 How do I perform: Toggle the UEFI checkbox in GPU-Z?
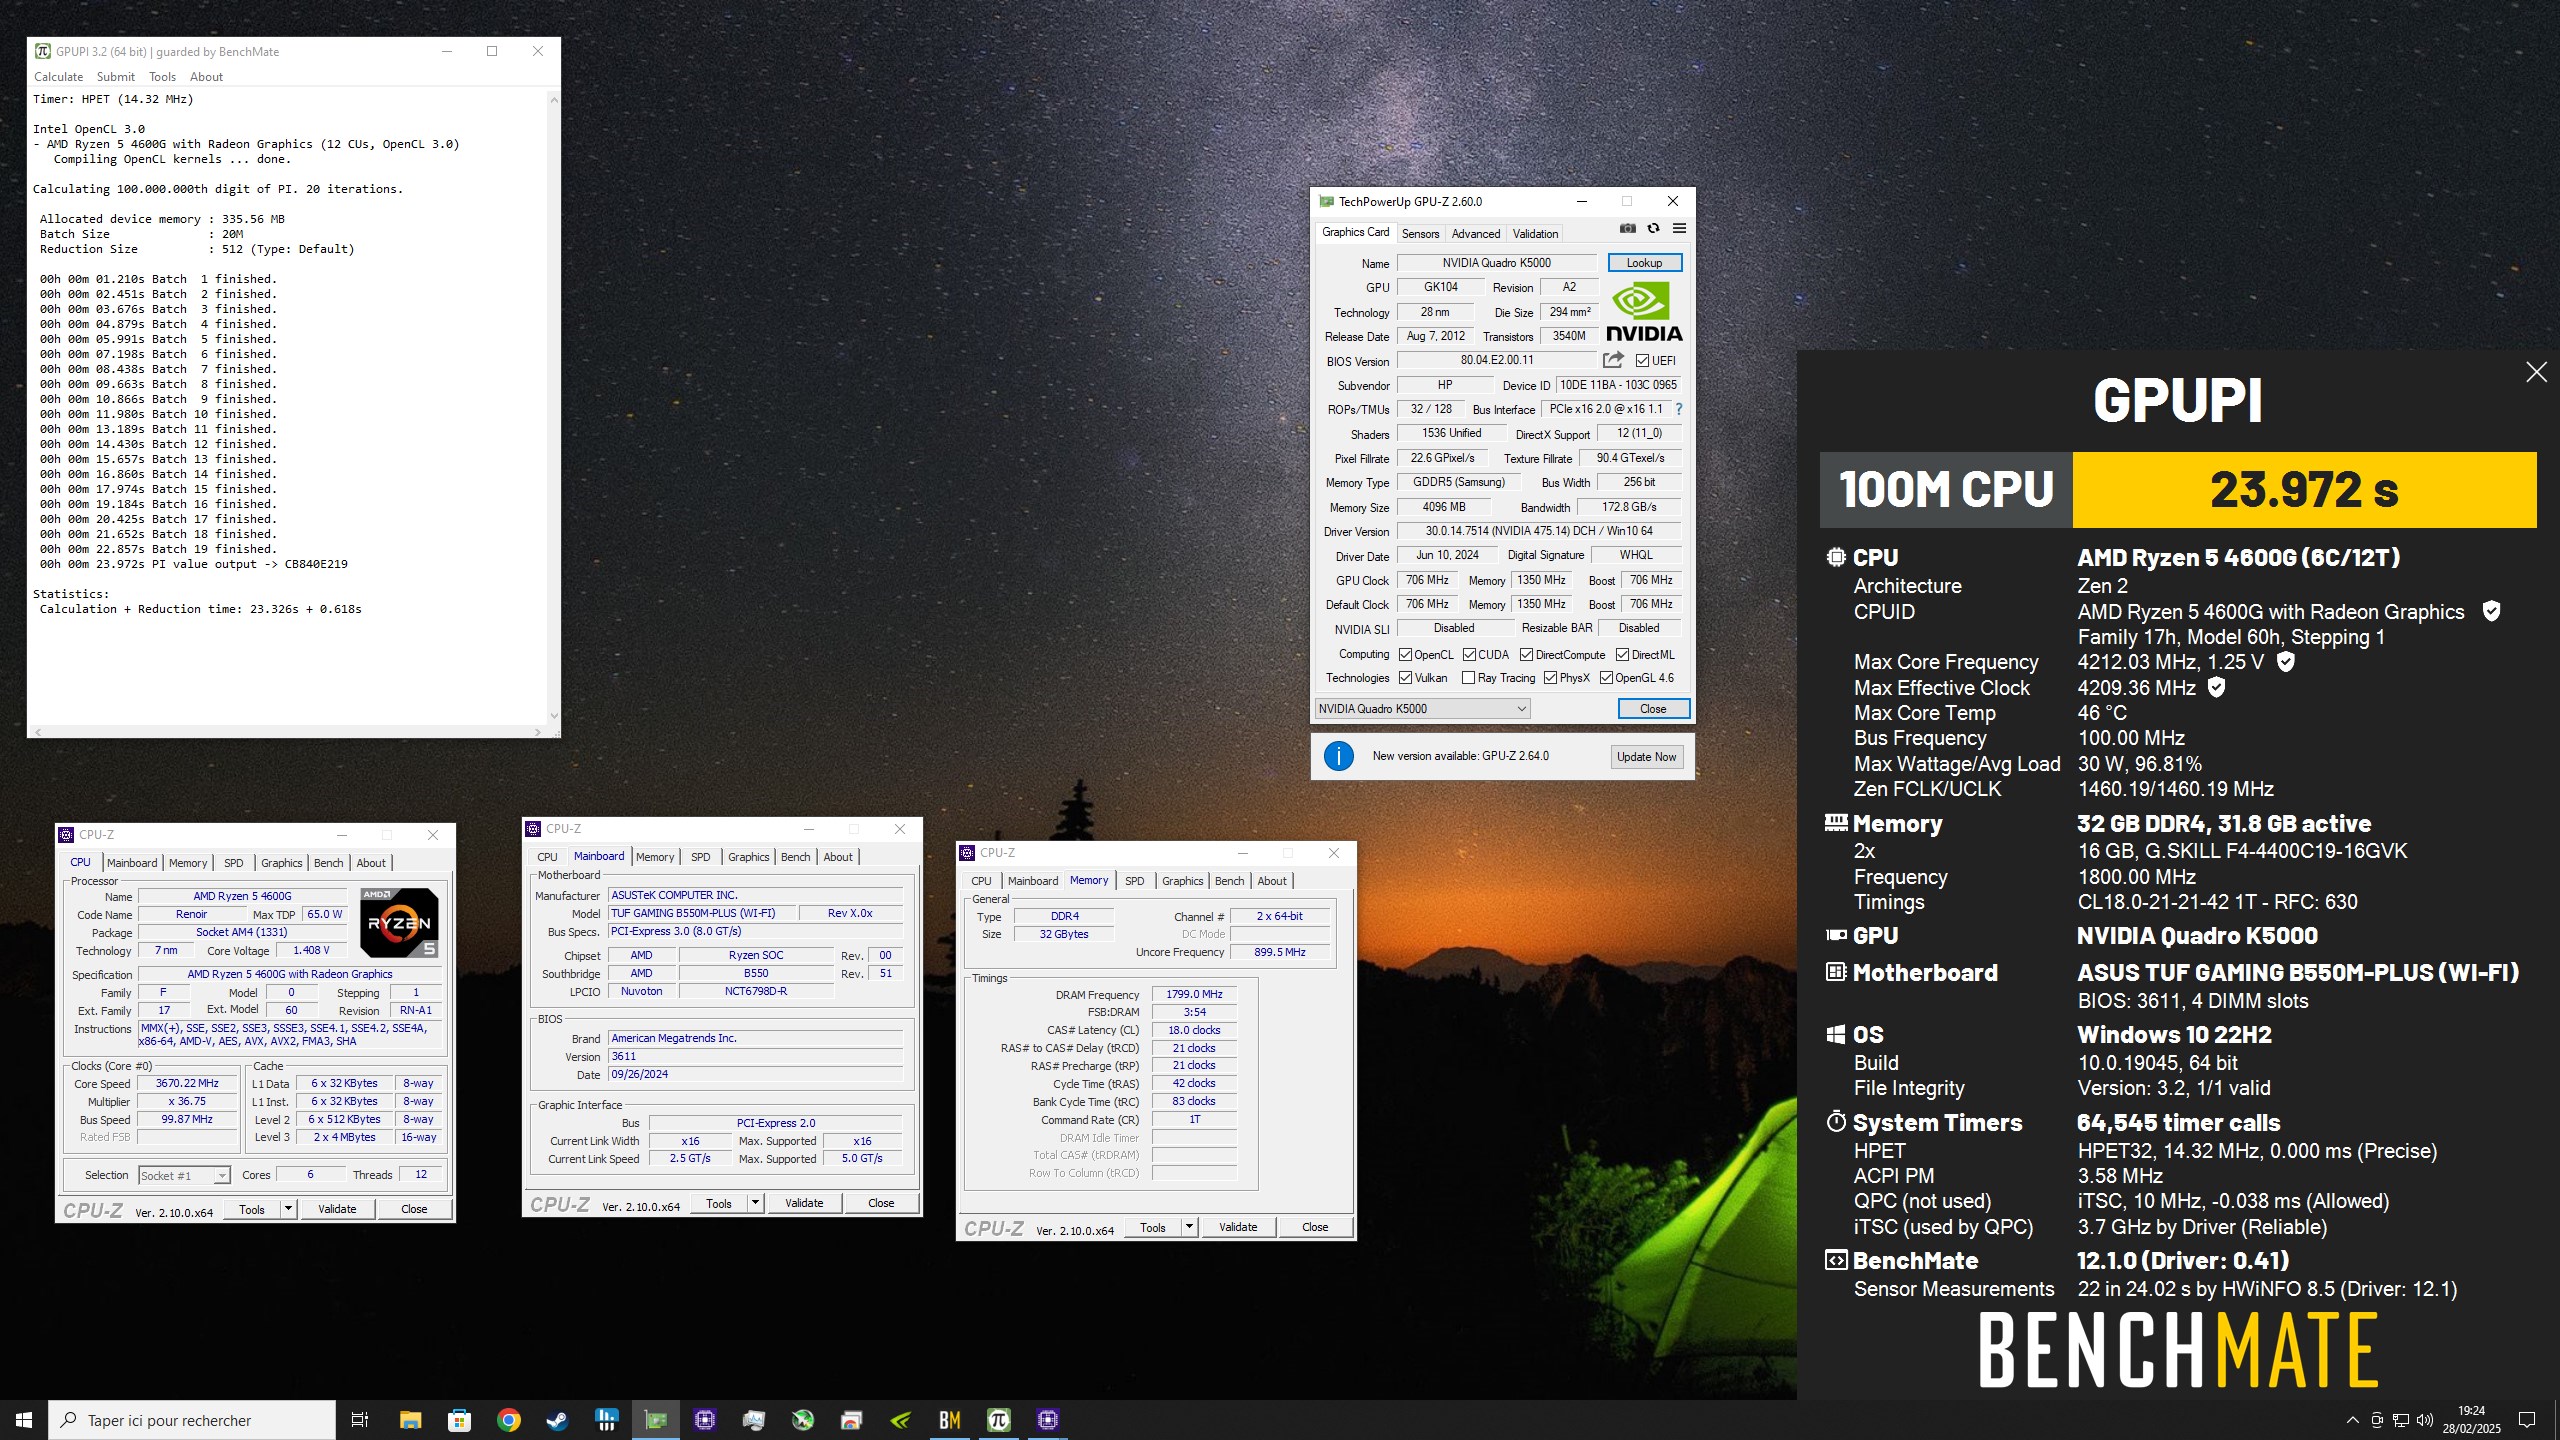click(1643, 361)
